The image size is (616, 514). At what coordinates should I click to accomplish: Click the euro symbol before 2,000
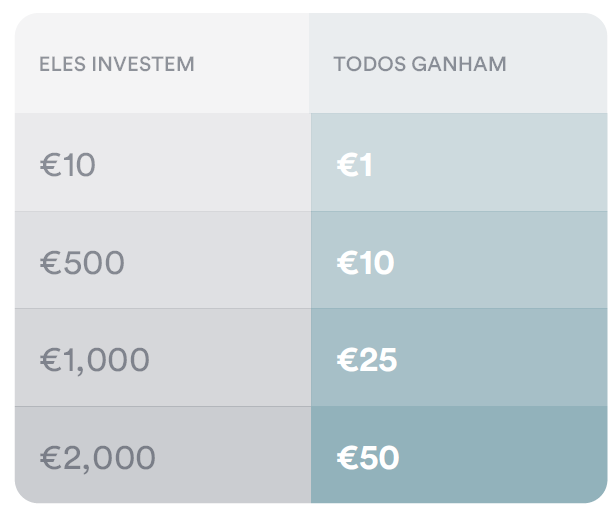(x=50, y=458)
